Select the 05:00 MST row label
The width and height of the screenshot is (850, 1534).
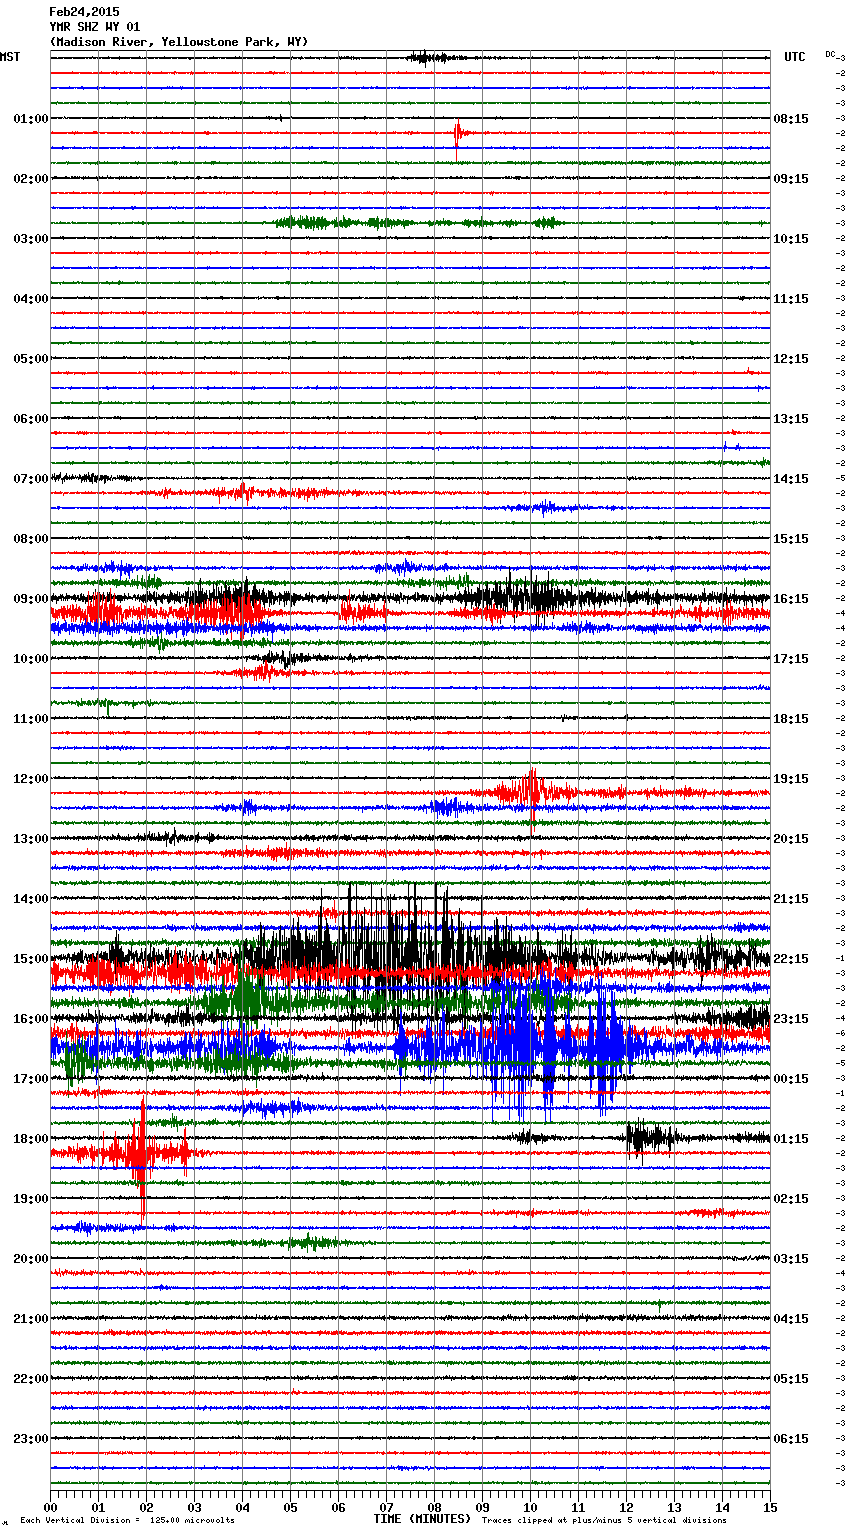click(x=31, y=358)
